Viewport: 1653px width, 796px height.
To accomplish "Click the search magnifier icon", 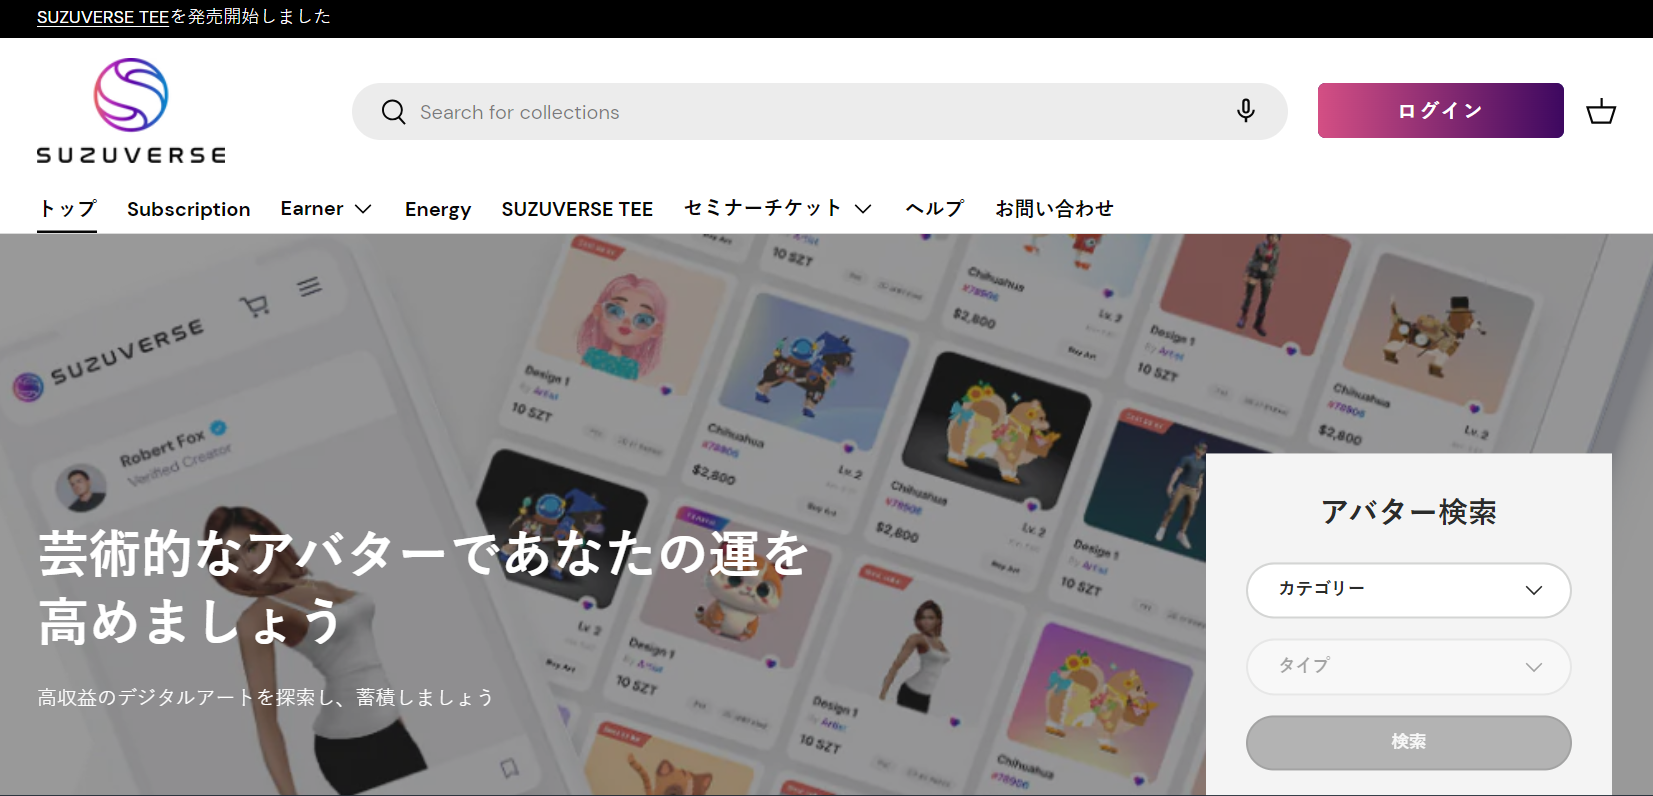I will (394, 112).
